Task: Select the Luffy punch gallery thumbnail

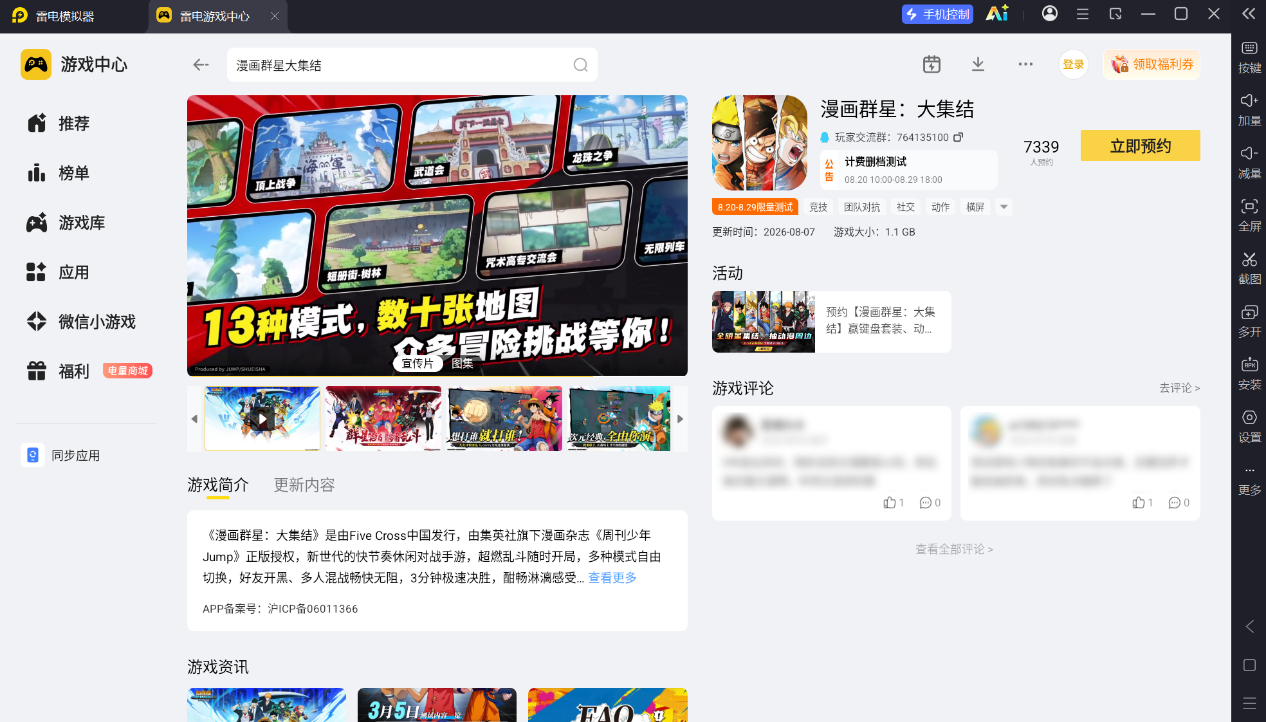Action: point(505,419)
